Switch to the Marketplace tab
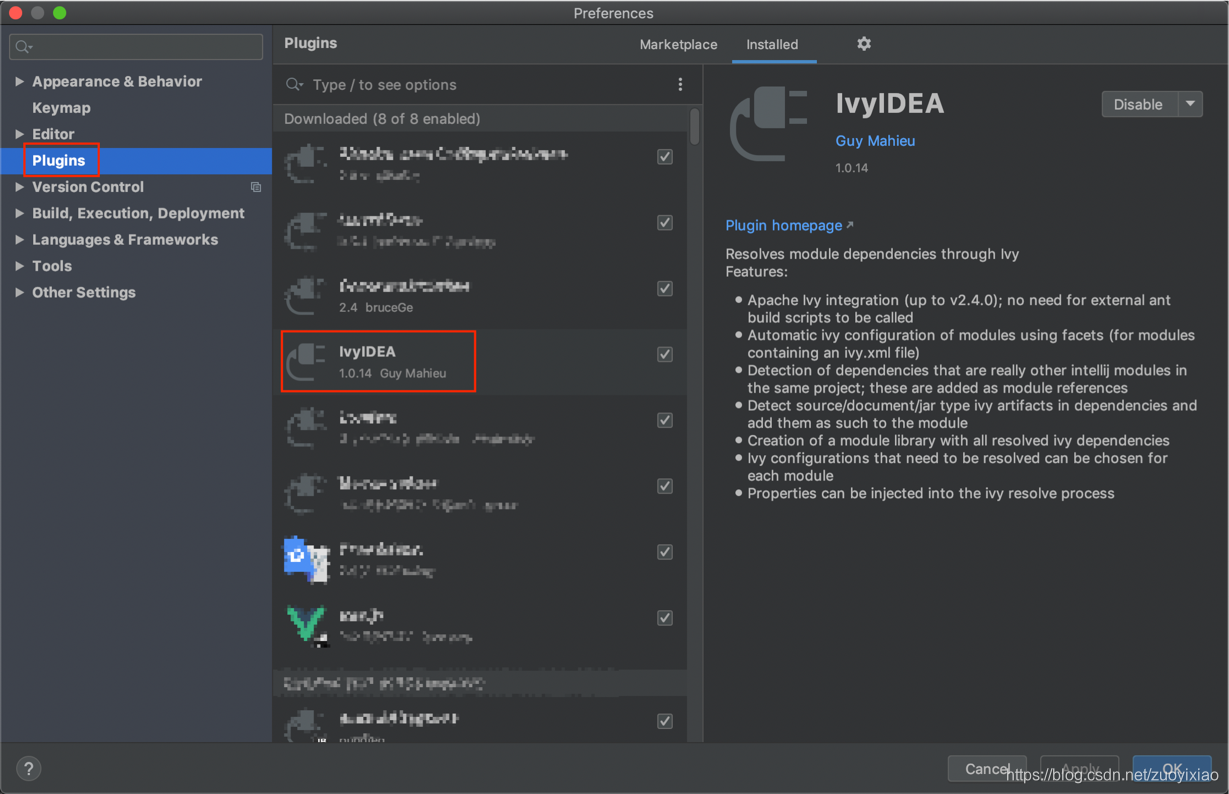1229x794 pixels. coord(678,44)
